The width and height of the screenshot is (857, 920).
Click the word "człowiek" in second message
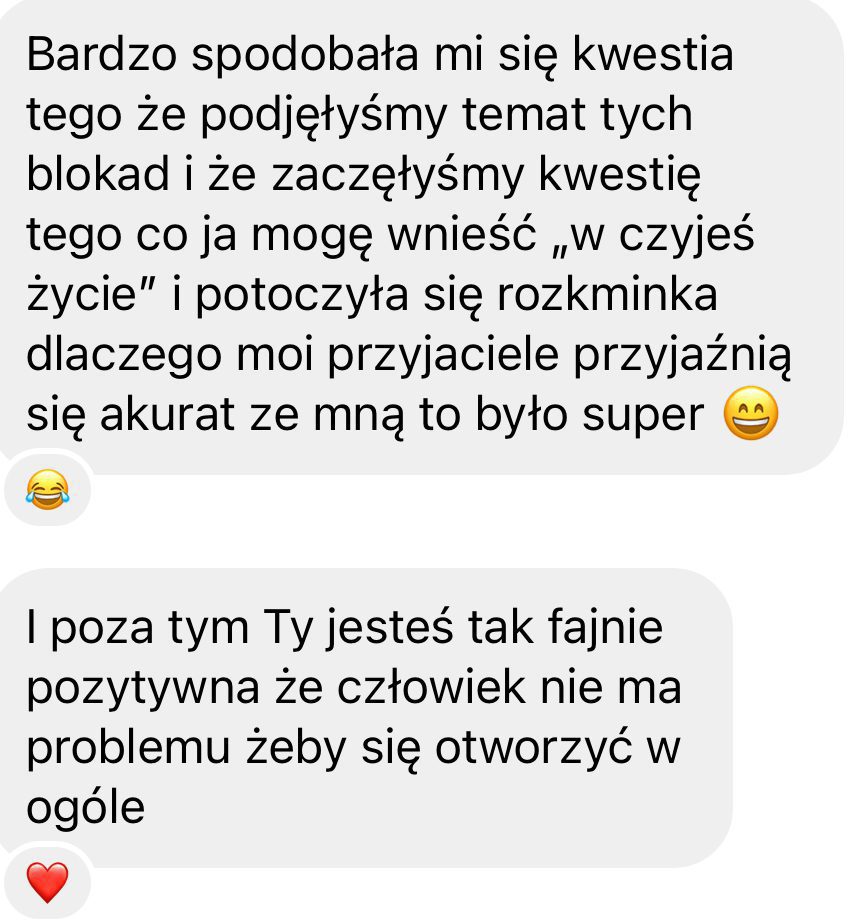pyautogui.click(x=431, y=686)
